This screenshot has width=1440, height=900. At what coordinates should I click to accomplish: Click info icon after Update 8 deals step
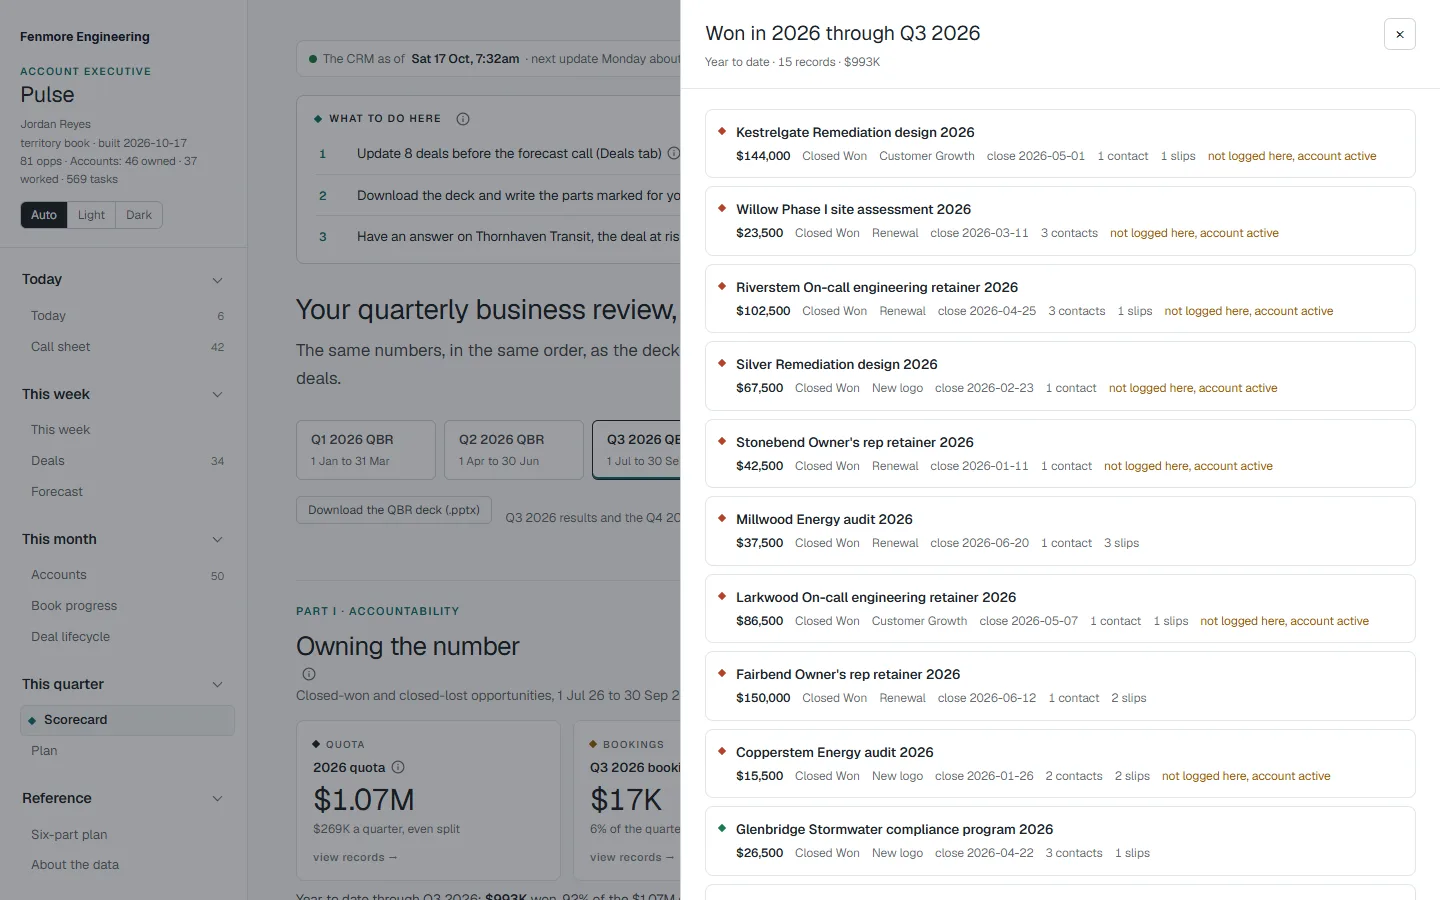pyautogui.click(x=673, y=154)
